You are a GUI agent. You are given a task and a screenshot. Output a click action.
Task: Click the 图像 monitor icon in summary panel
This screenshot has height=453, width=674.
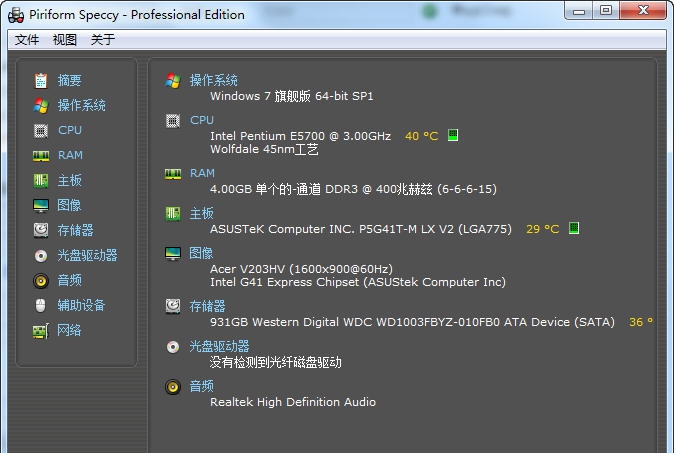[x=173, y=254]
